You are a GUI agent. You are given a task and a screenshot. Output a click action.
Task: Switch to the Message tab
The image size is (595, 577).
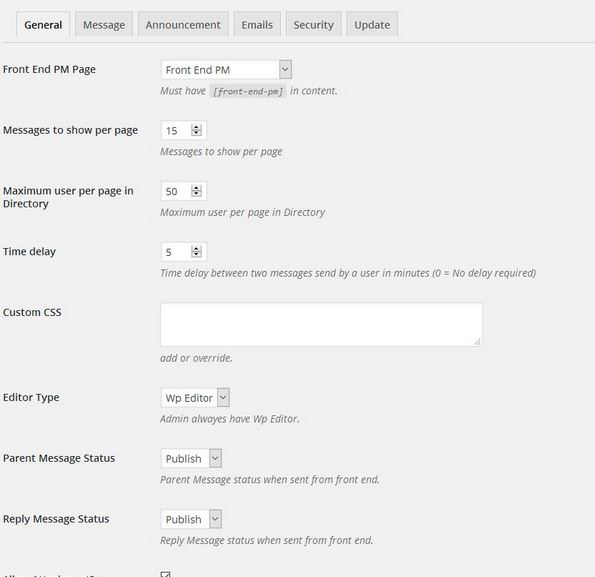pos(104,25)
